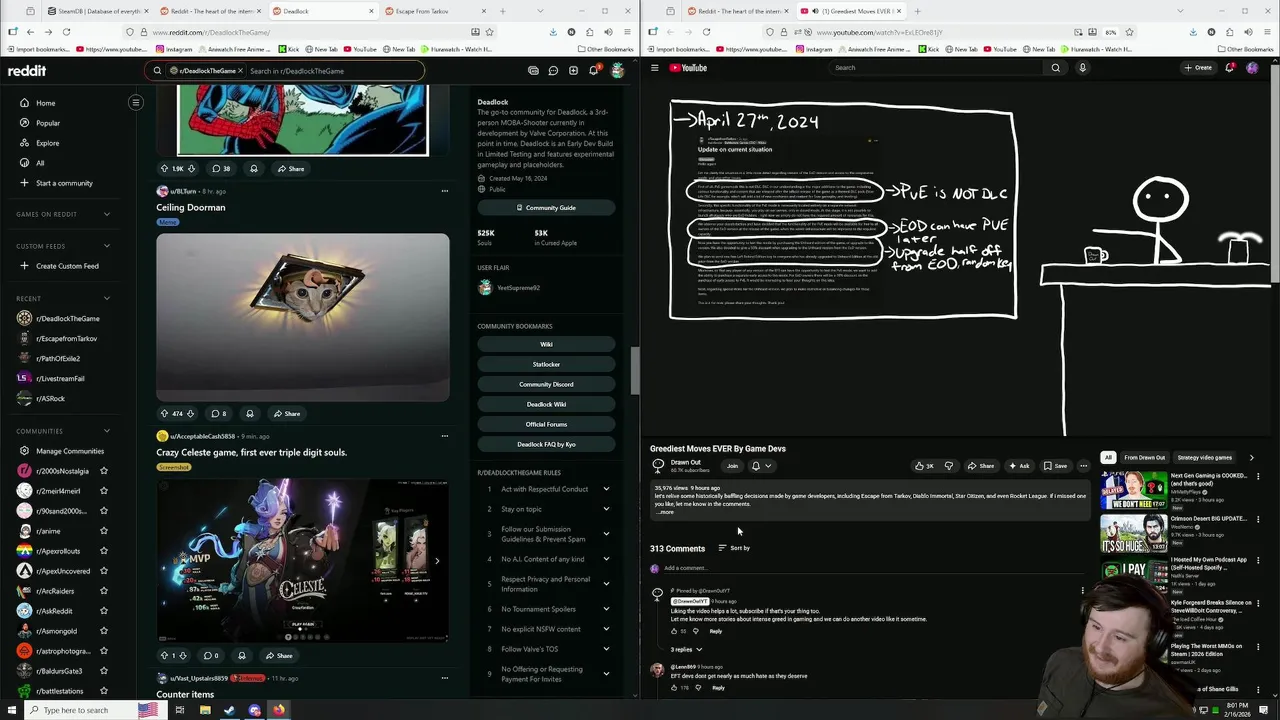Focus the YouTube search field
Viewport: 1280px width, 720px height.
click(x=935, y=68)
